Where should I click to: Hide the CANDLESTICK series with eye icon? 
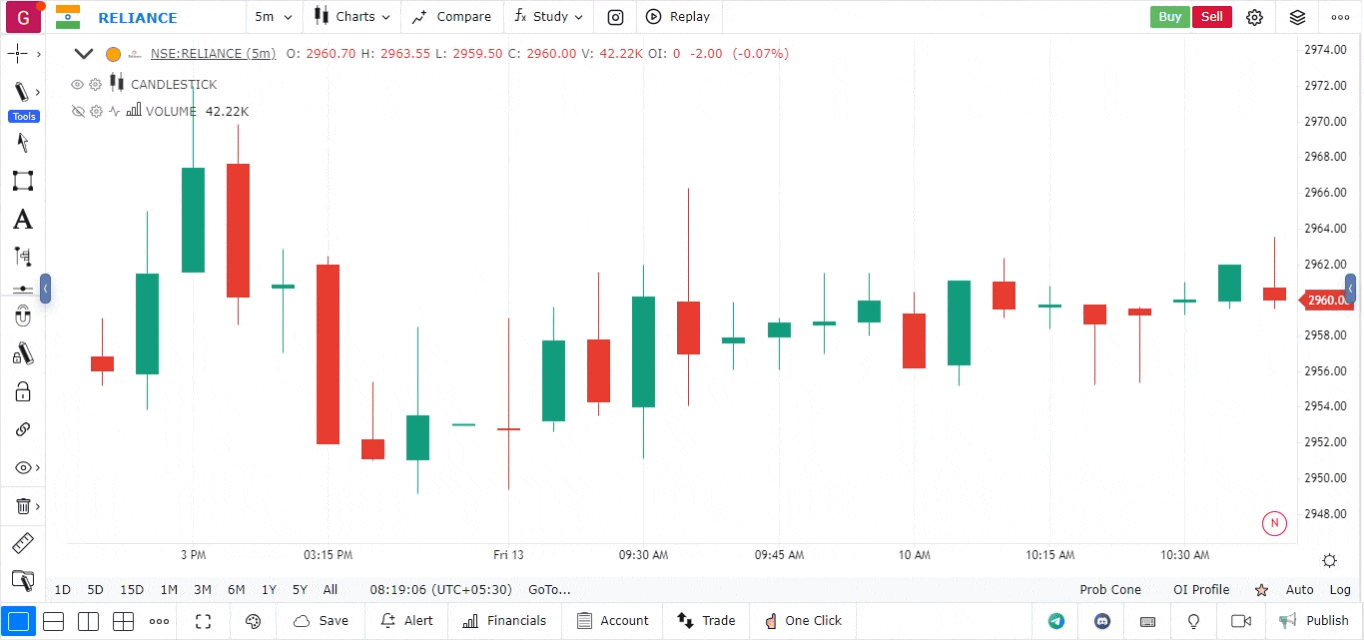[77, 85]
